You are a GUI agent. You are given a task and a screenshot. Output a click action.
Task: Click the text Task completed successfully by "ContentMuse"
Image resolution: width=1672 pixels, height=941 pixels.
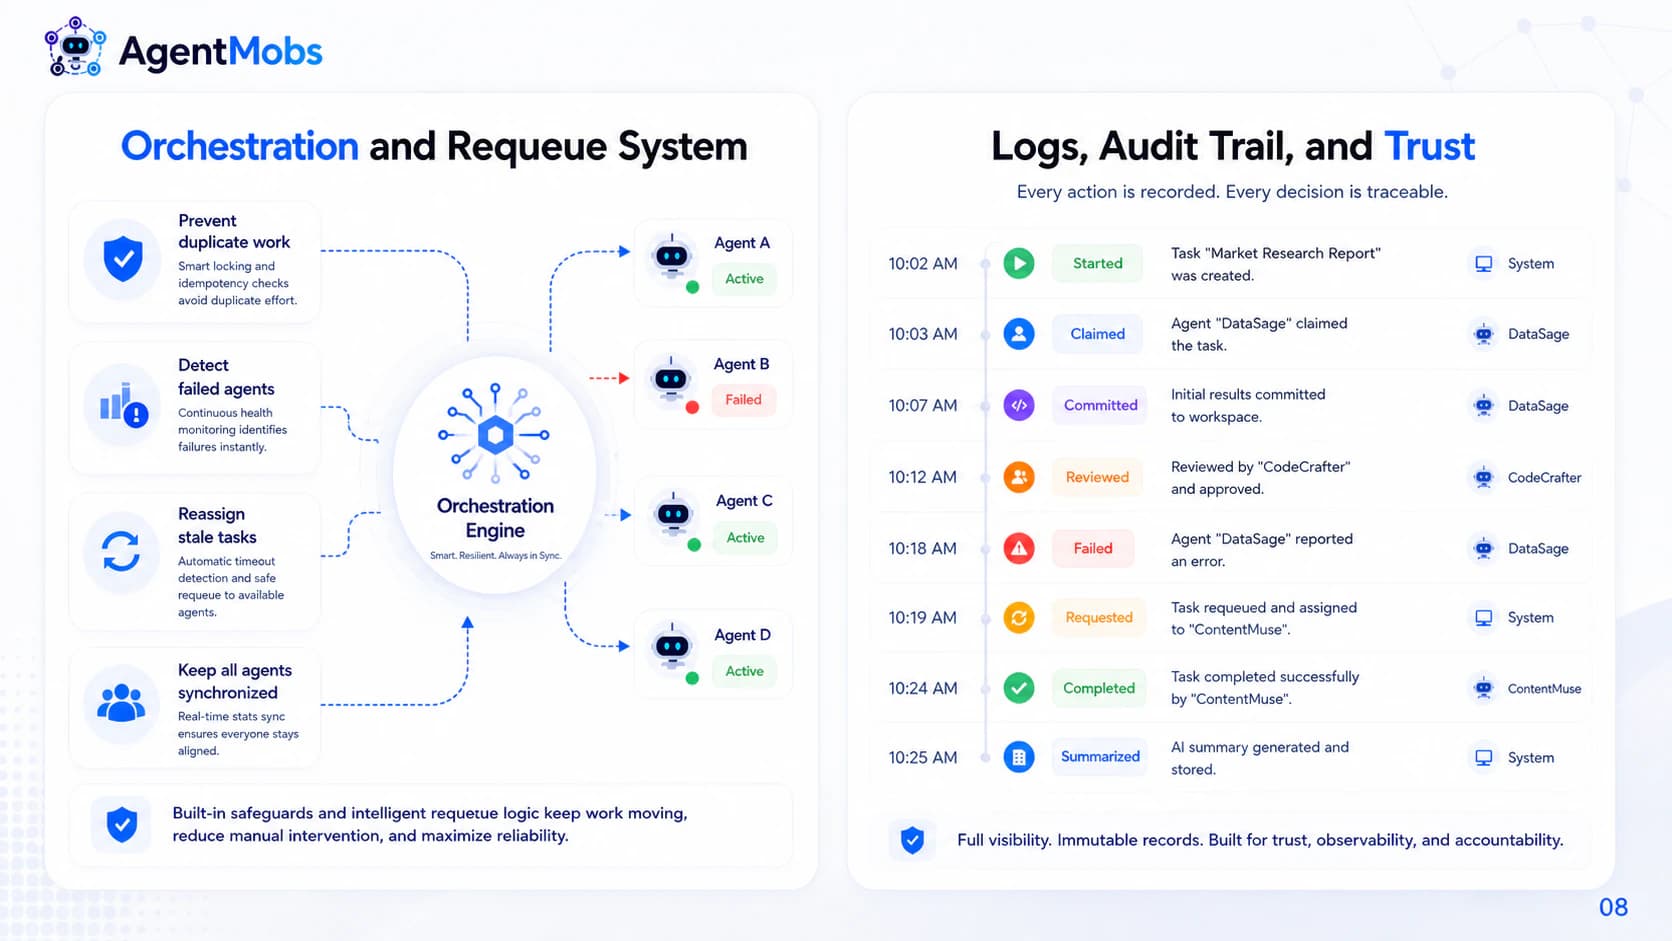[x=1264, y=687]
